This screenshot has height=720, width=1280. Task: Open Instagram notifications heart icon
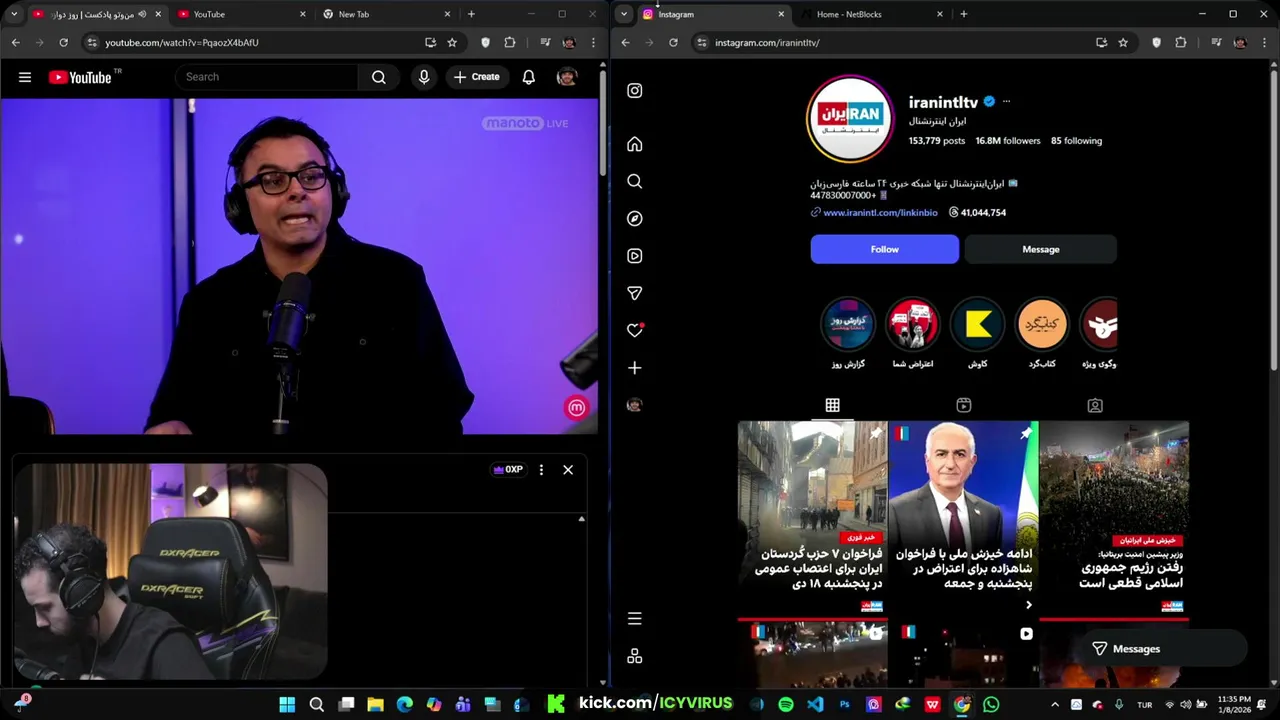click(x=634, y=330)
